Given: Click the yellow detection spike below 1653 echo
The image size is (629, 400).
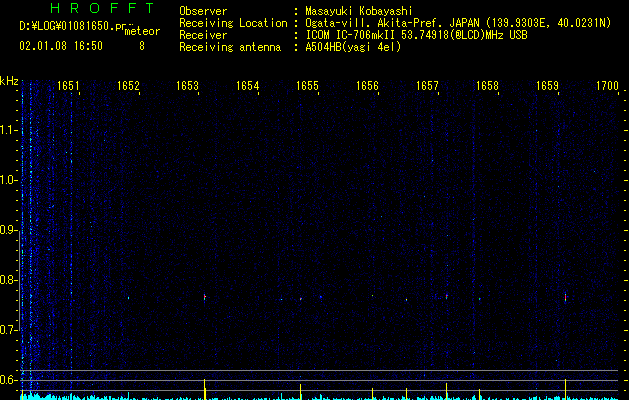Looking at the screenshot, I should (x=205, y=389).
